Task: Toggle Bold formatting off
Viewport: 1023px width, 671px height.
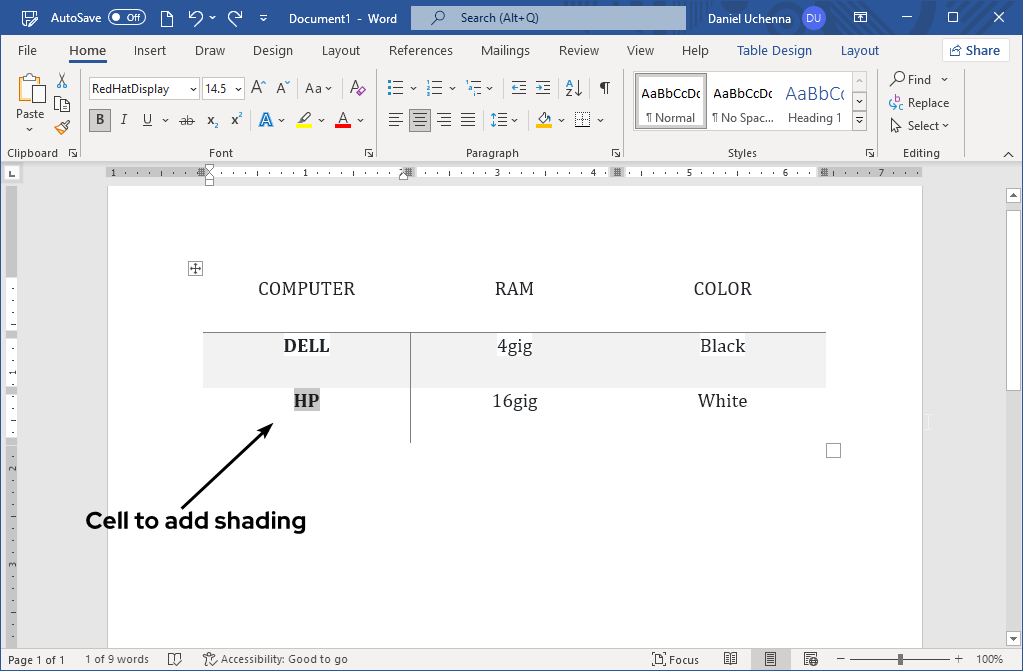Action: point(99,120)
